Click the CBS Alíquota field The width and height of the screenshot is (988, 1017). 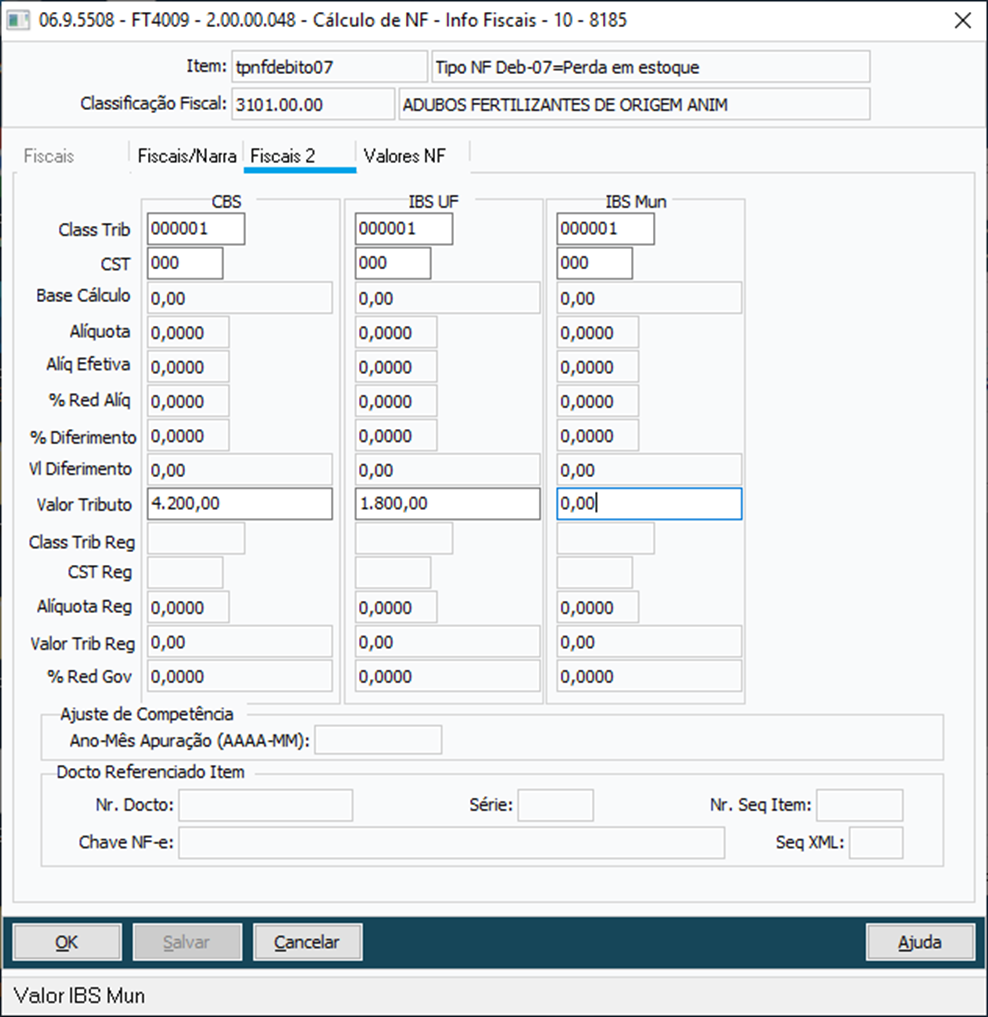[188, 332]
